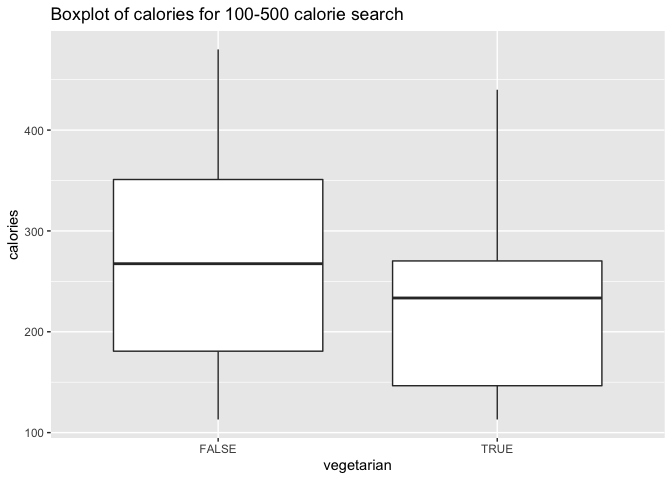This screenshot has height=480, width=672.
Task: Click the vegetarian x-axis title
Action: coord(357,465)
